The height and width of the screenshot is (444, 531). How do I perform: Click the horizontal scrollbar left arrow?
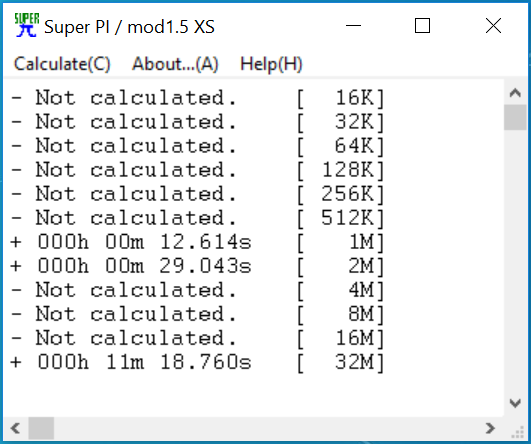click(x=16, y=428)
